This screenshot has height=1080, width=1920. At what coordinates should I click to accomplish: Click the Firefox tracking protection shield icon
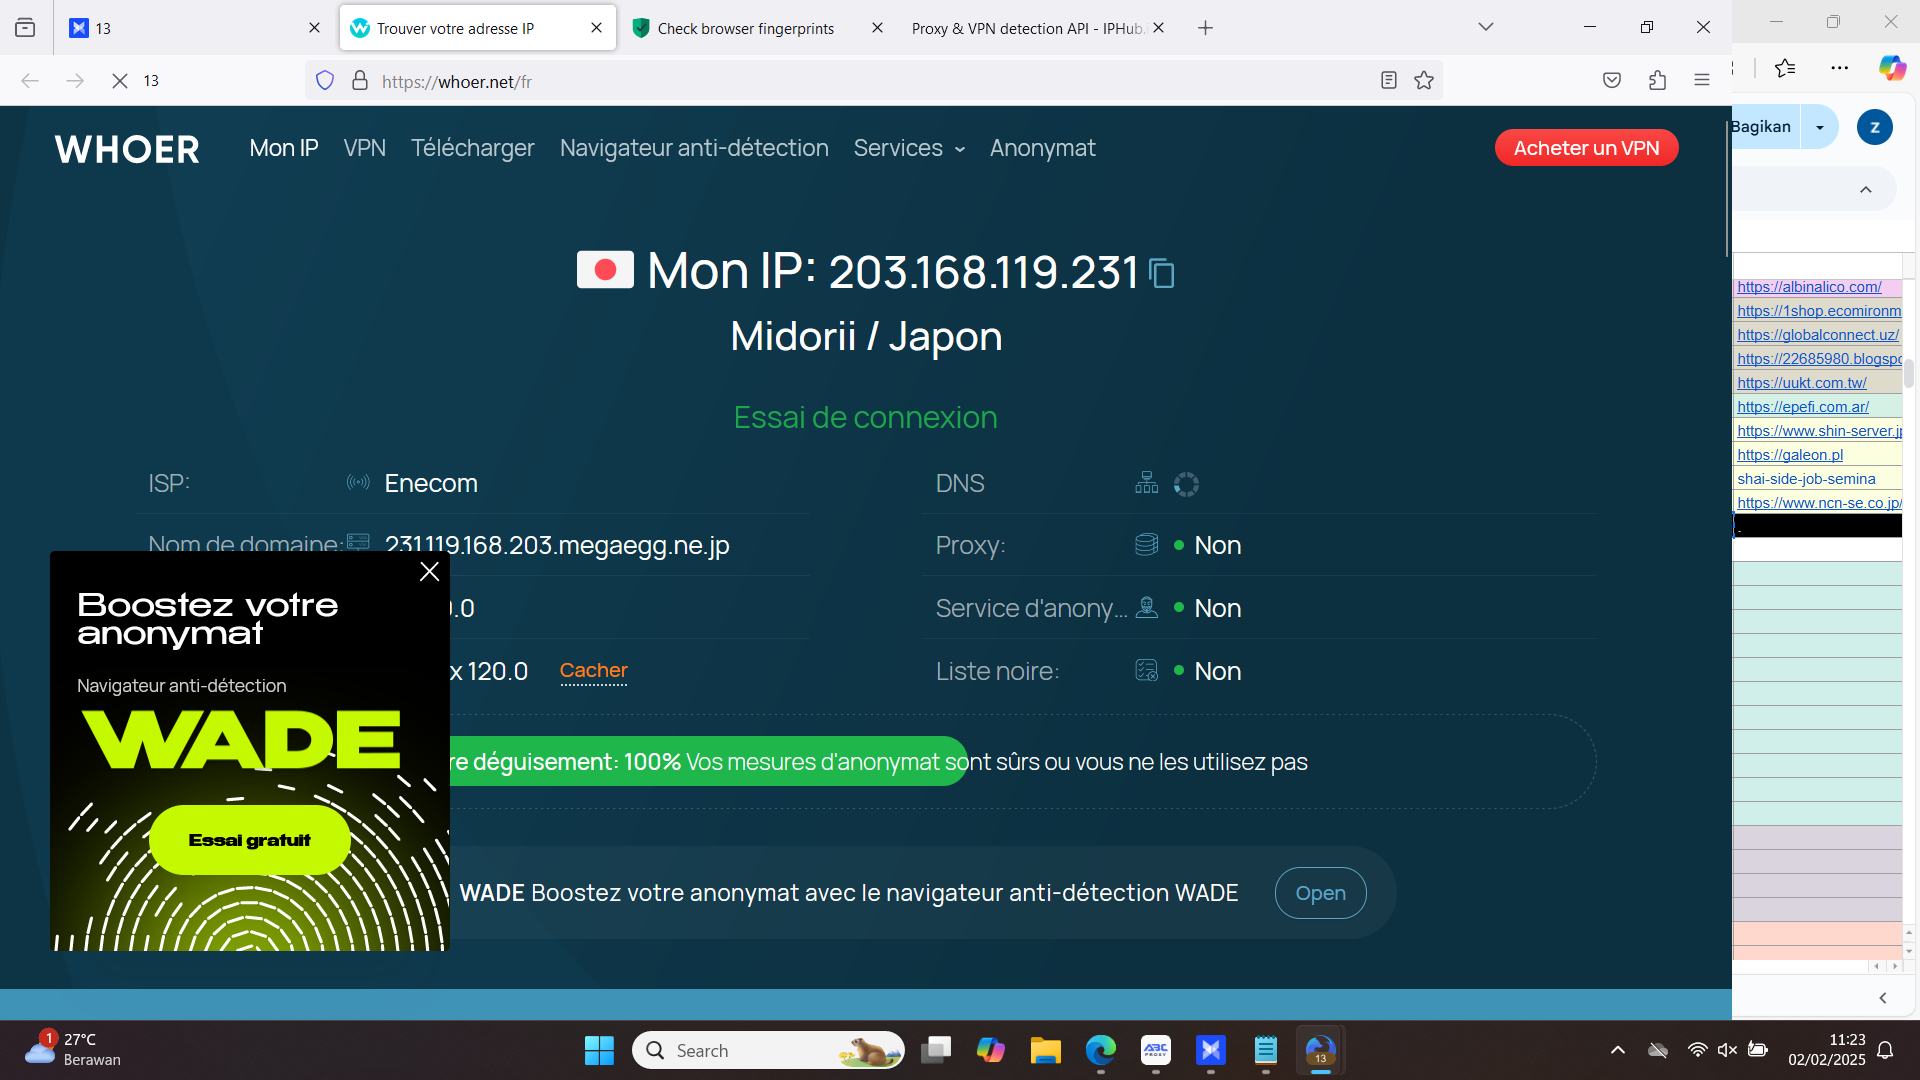pos(325,81)
